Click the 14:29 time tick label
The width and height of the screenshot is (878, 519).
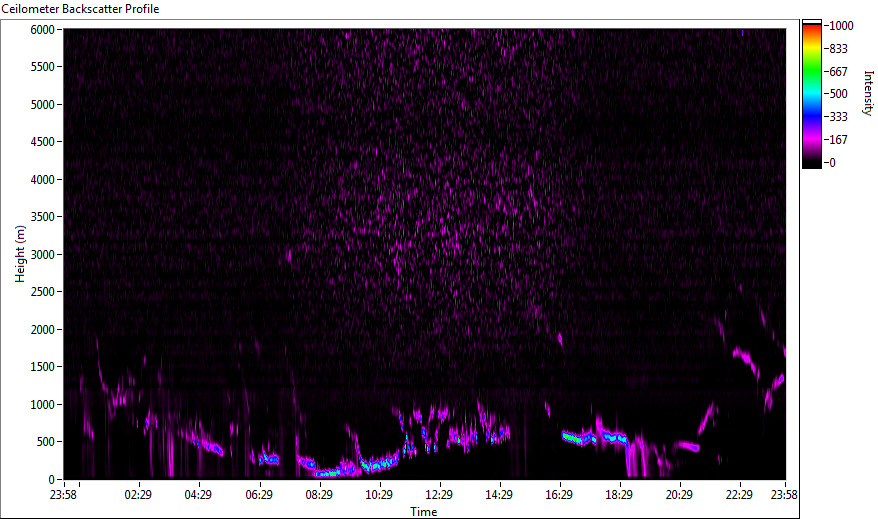[499, 495]
